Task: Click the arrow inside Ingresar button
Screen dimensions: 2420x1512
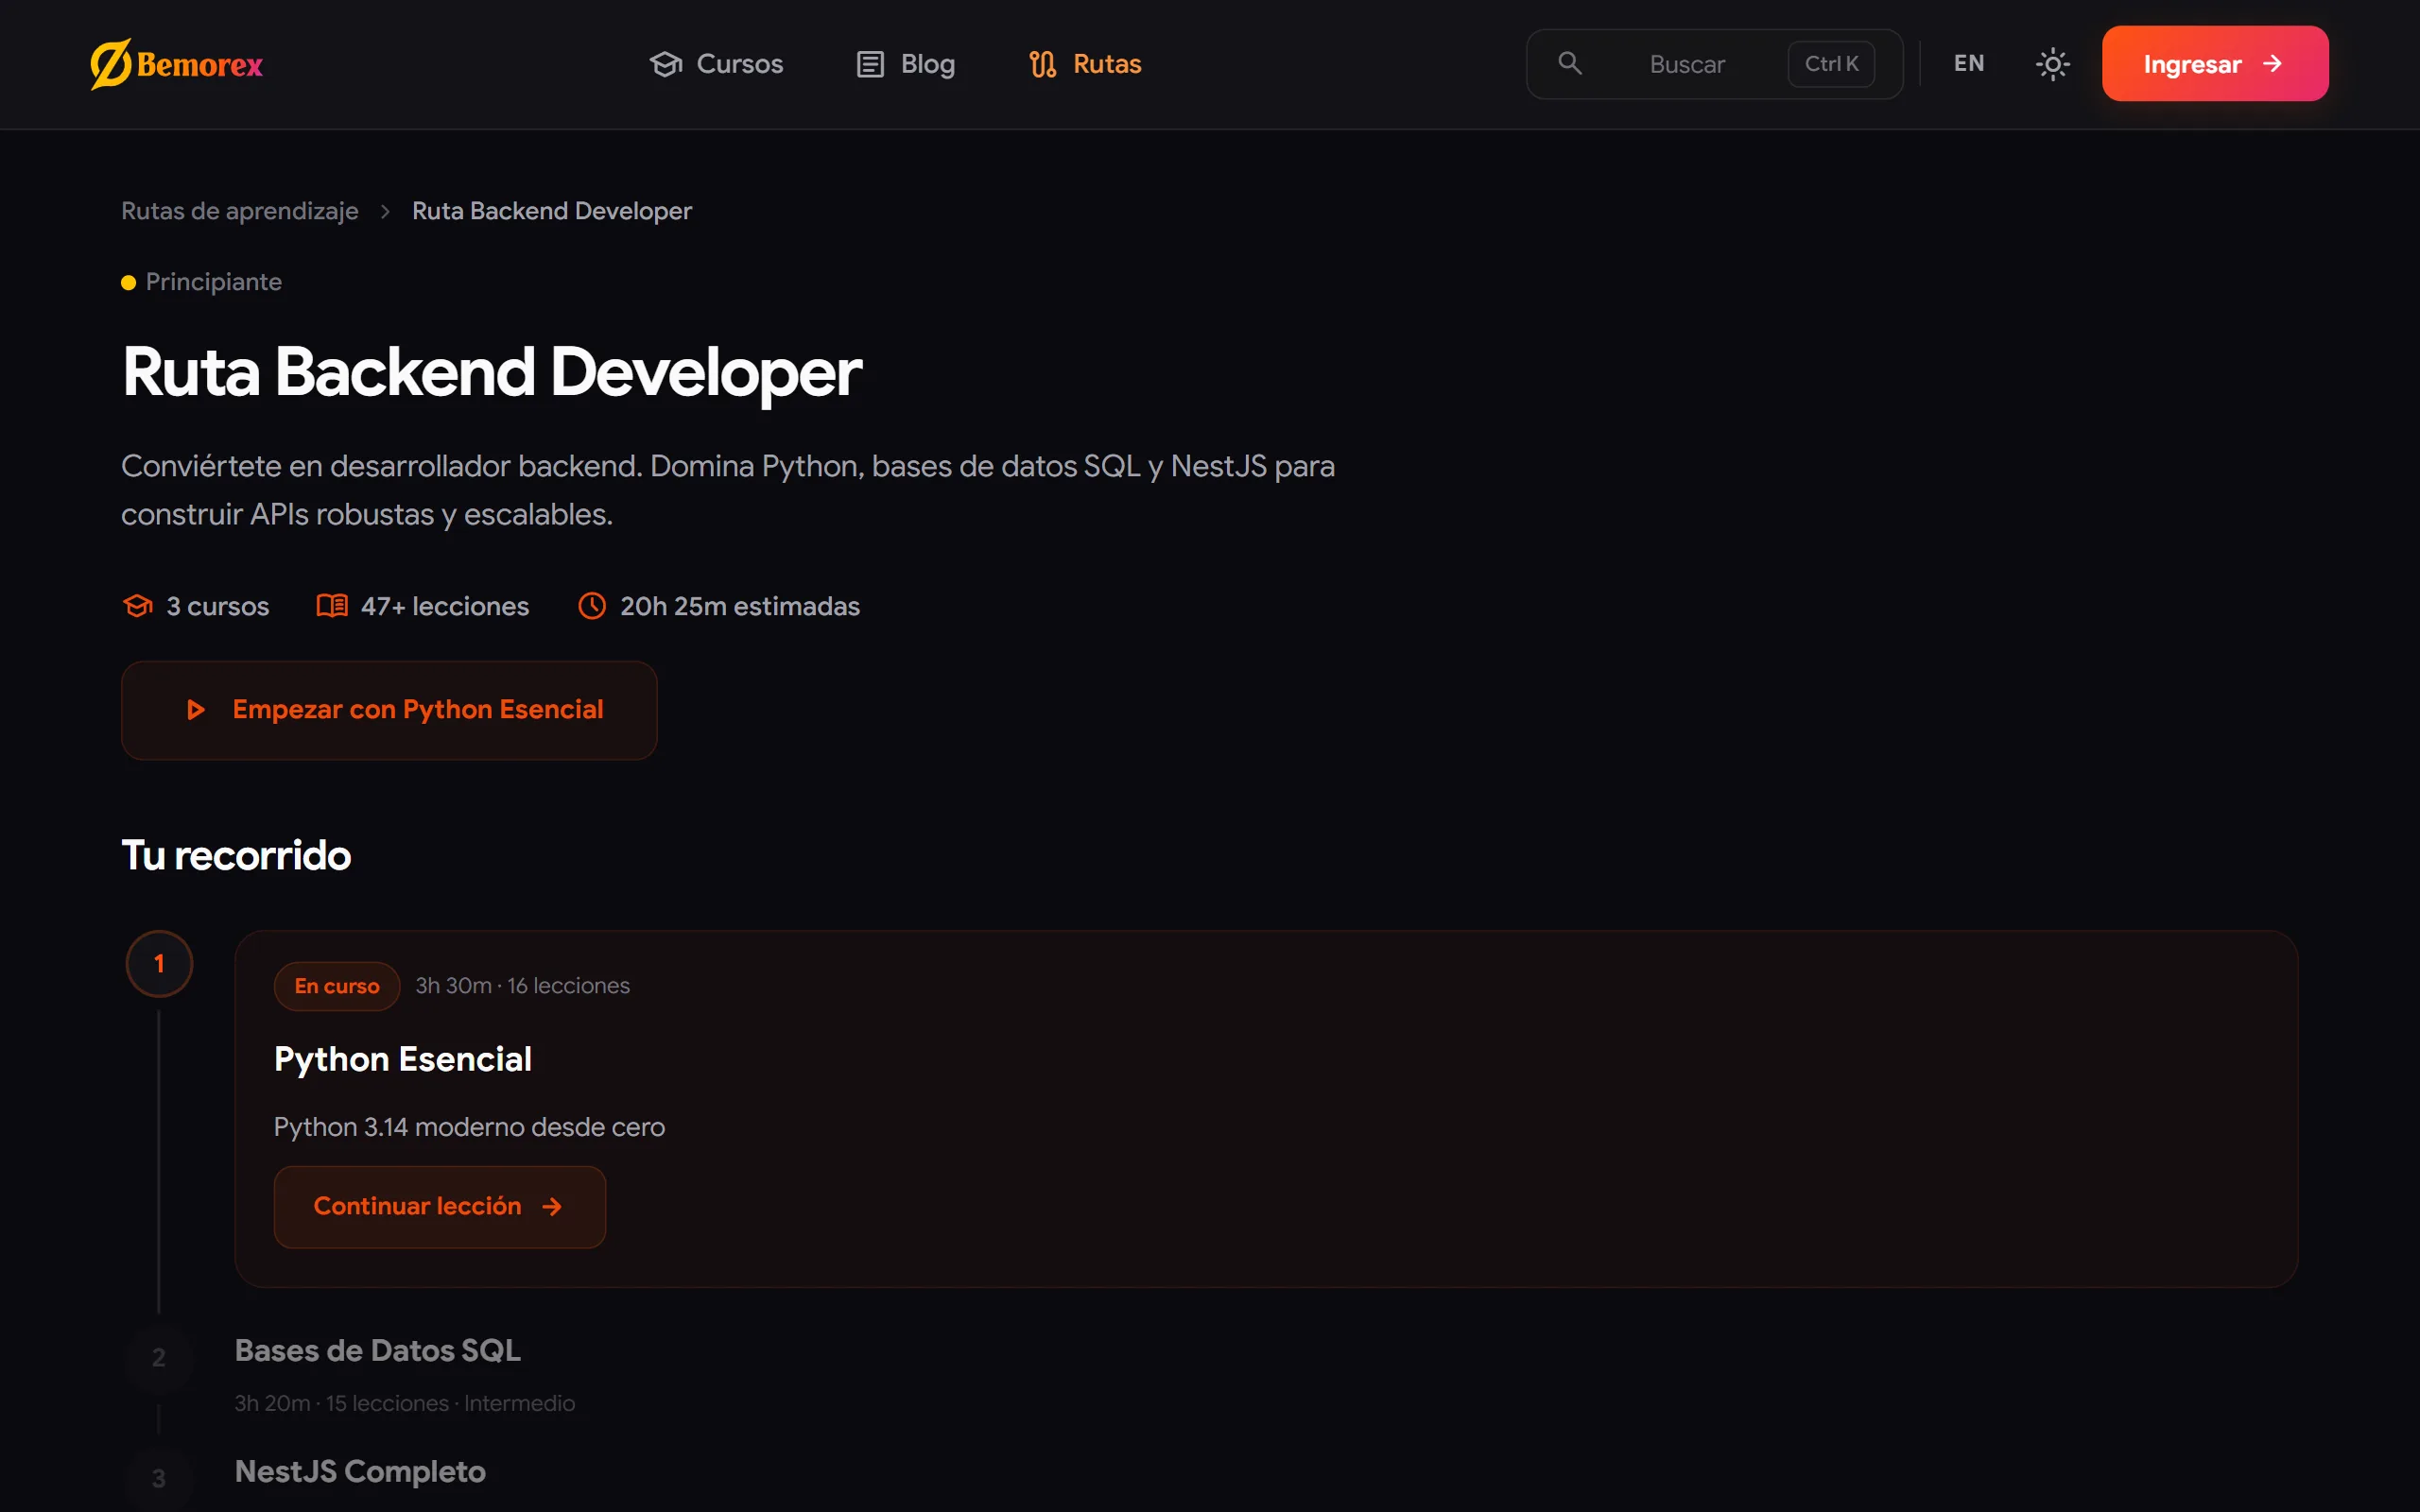Action: pos(2273,63)
